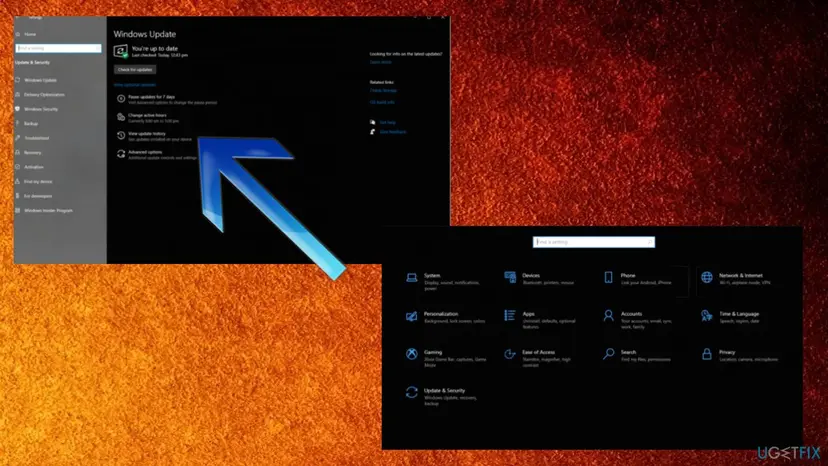Focus the sidebar Find a setting box
The height and width of the screenshot is (466, 828).
58,48
